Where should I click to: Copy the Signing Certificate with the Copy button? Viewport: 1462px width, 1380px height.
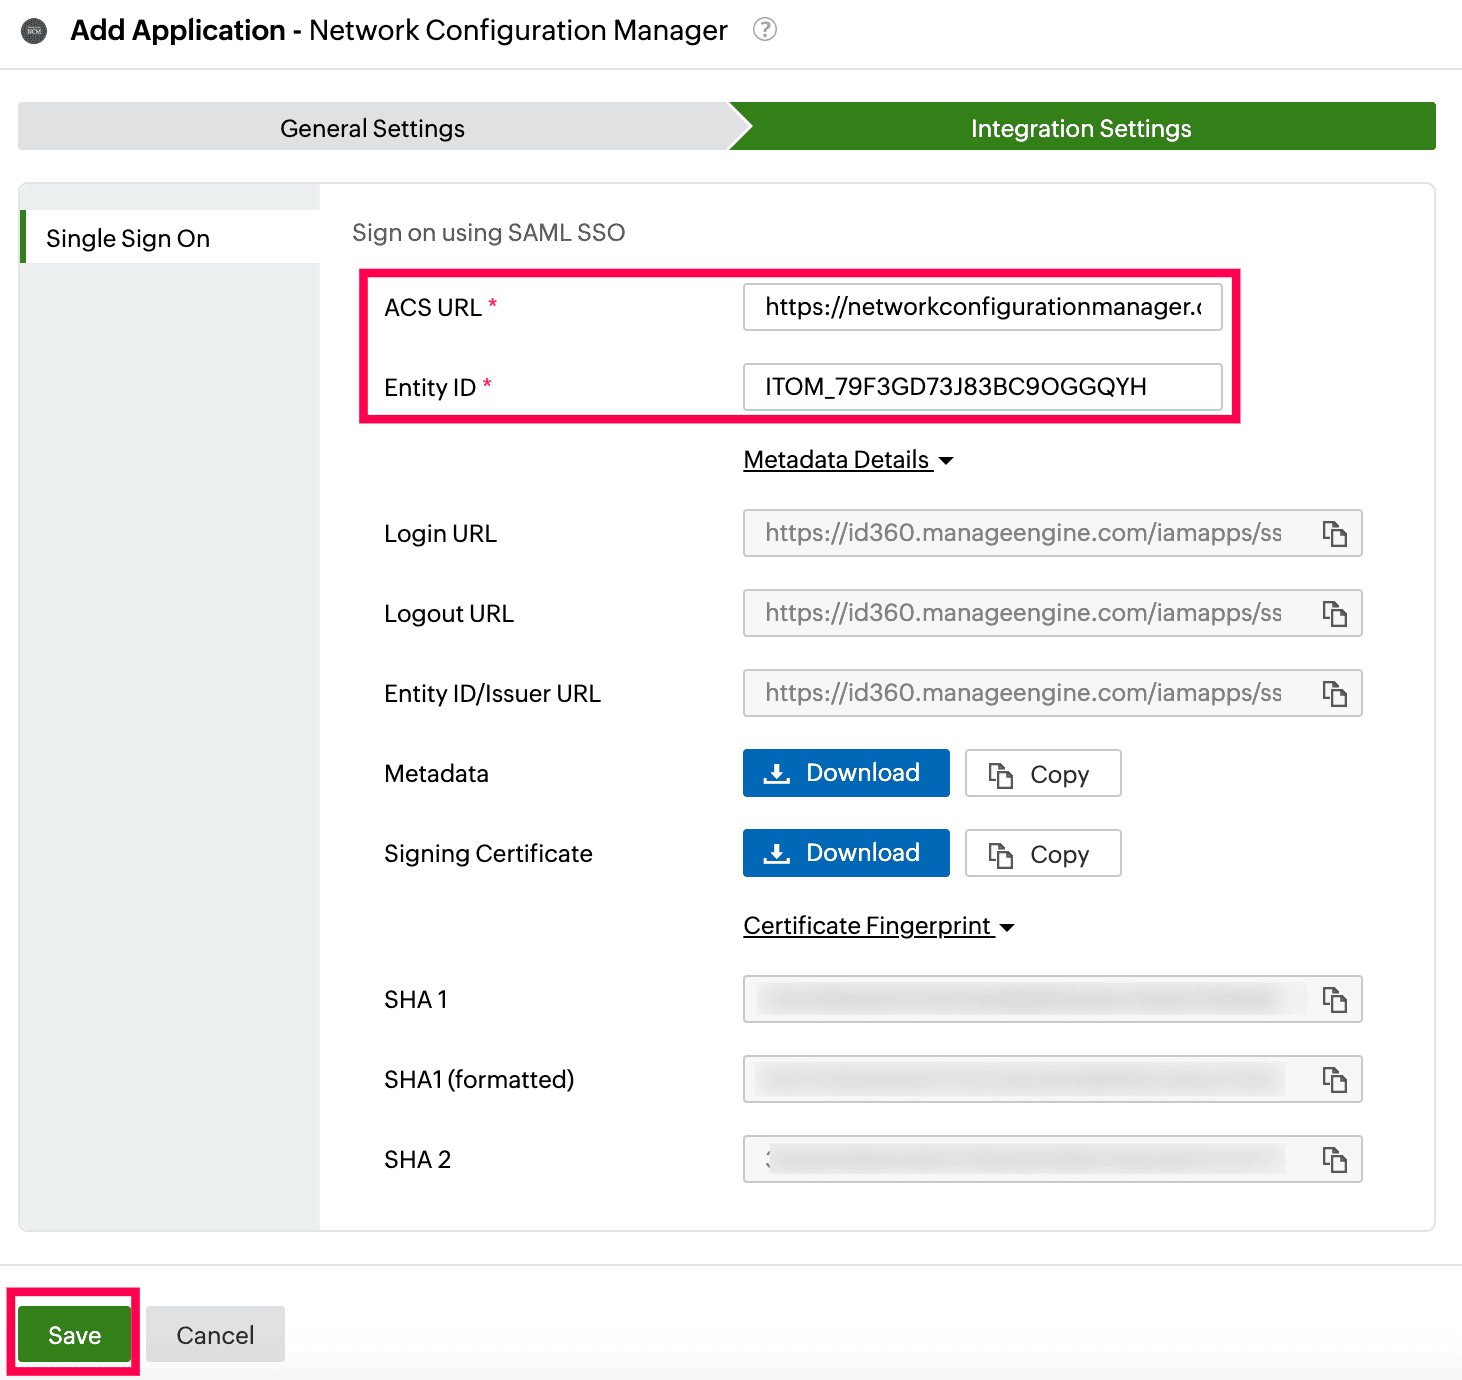(x=1043, y=854)
